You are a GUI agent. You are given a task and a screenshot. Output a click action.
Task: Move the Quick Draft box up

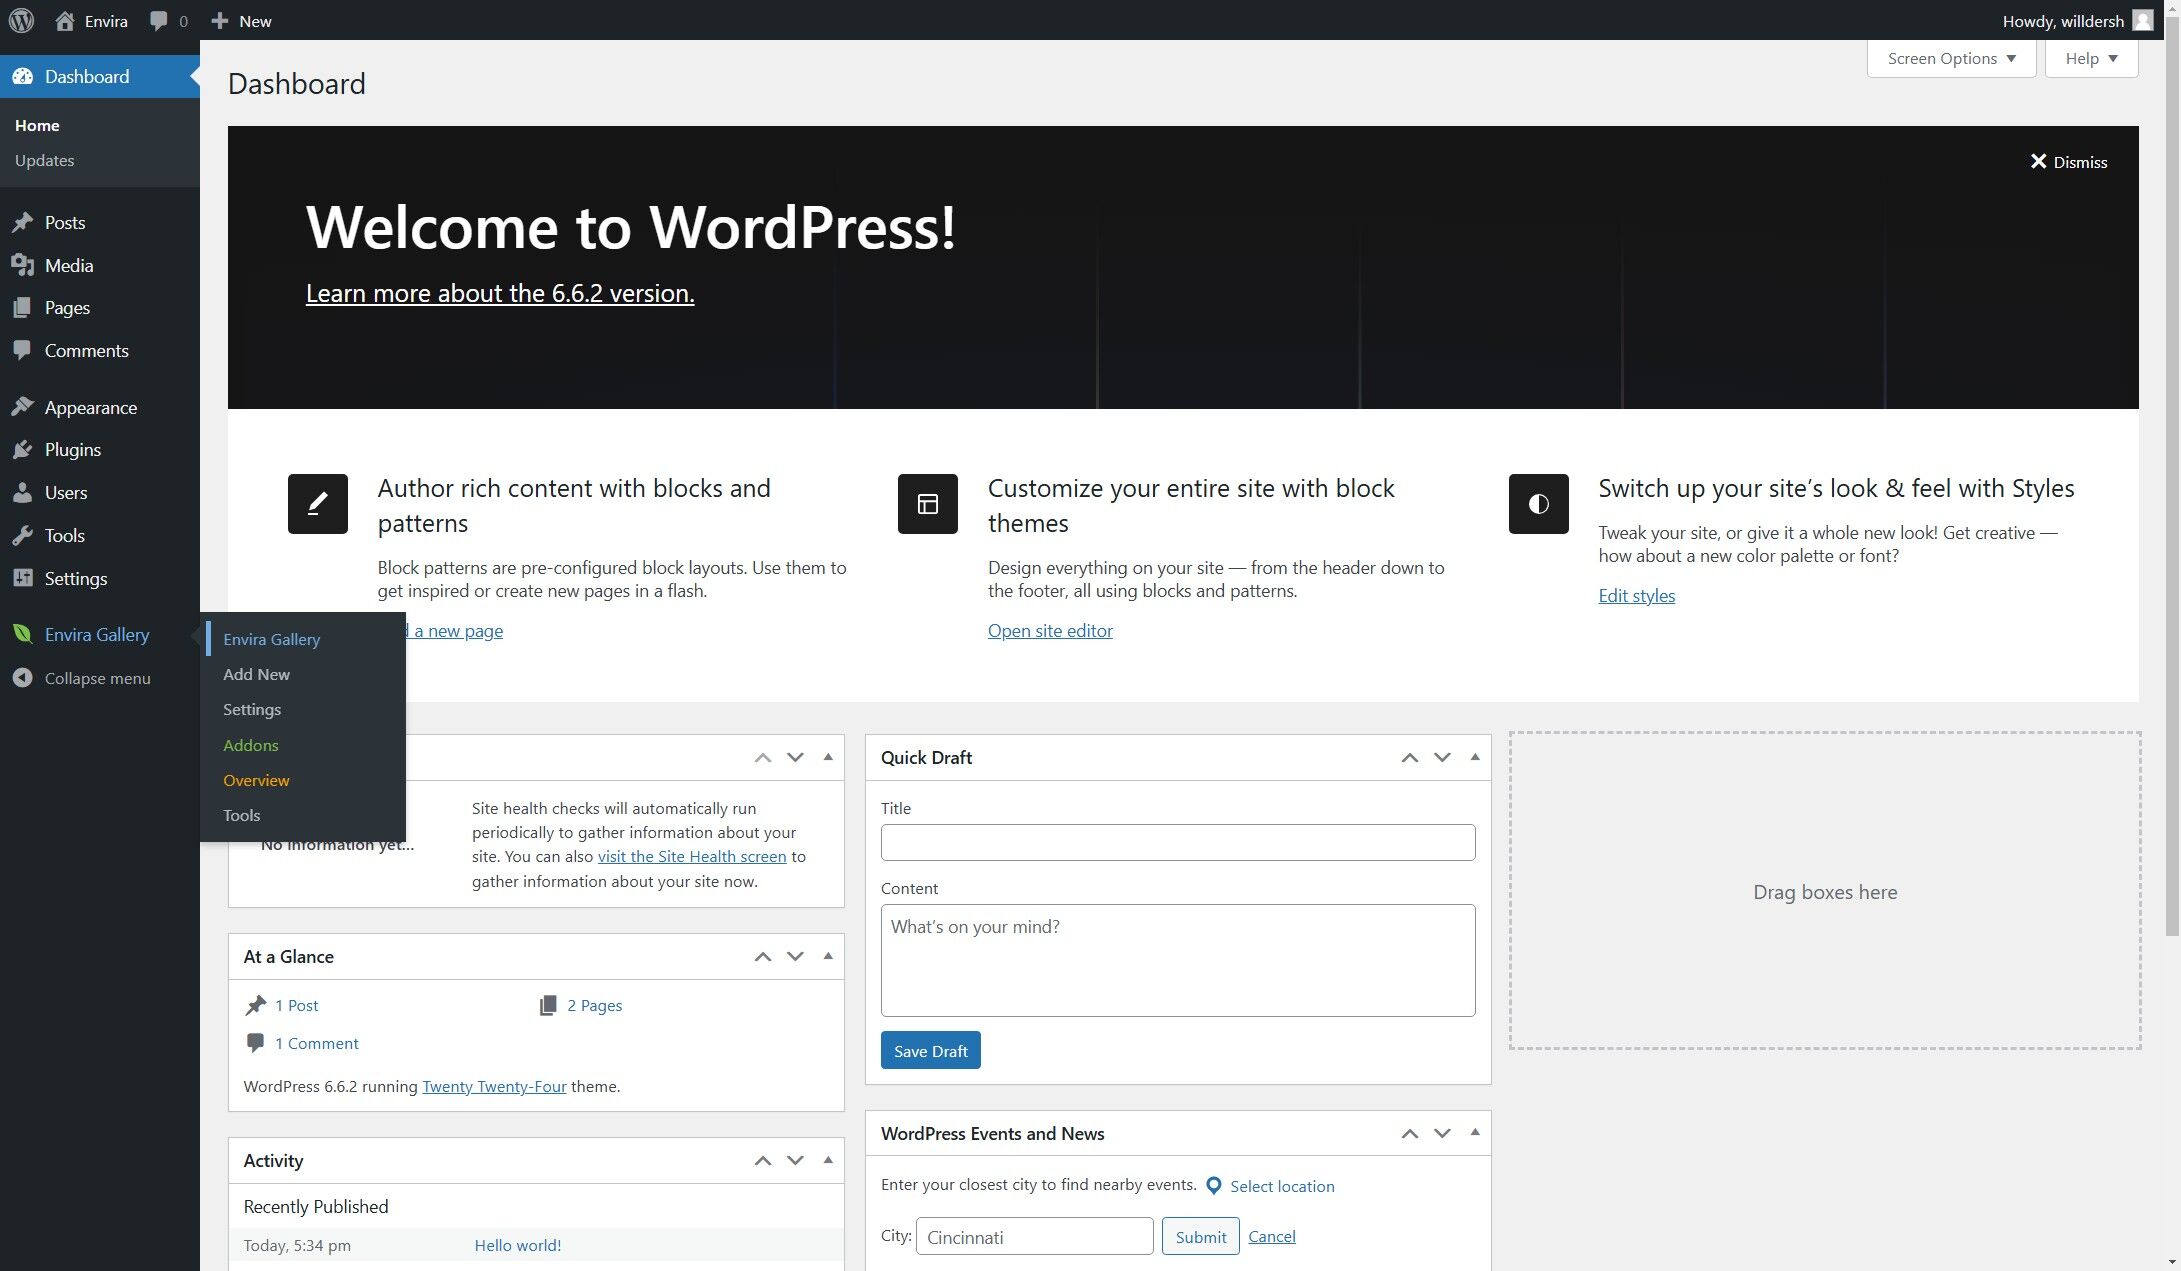click(1410, 758)
